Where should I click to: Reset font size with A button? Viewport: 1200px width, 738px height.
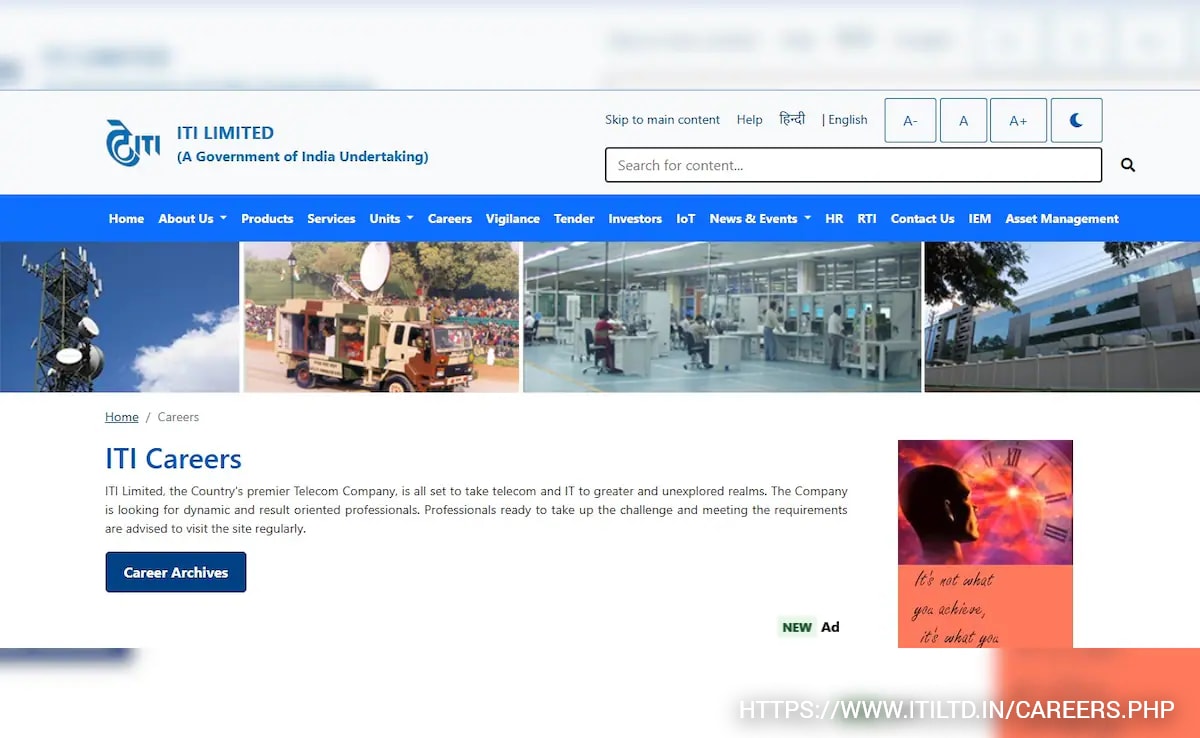click(963, 120)
